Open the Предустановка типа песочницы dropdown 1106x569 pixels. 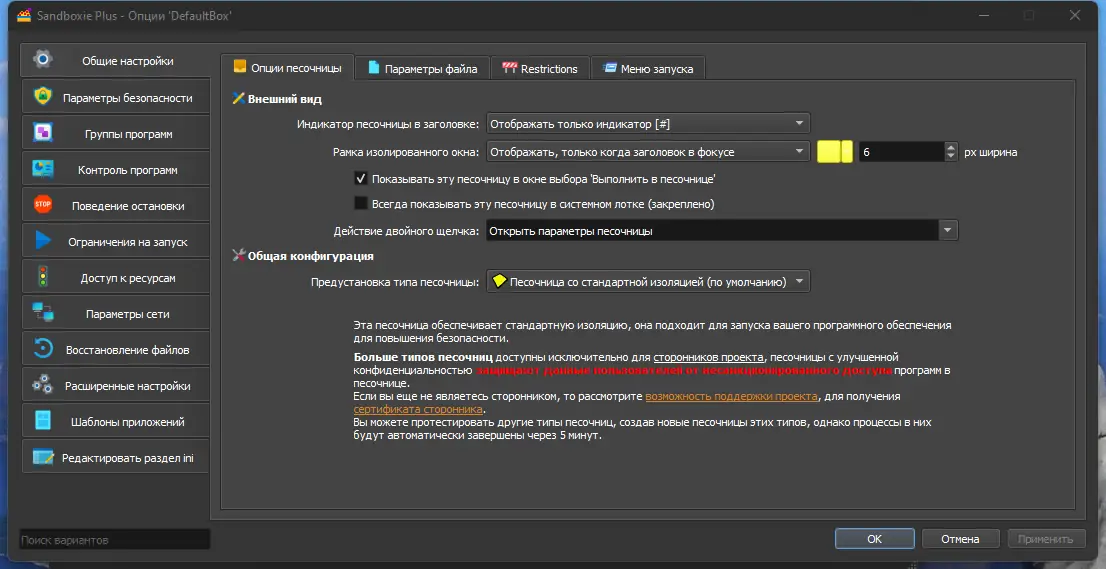[x=648, y=281]
